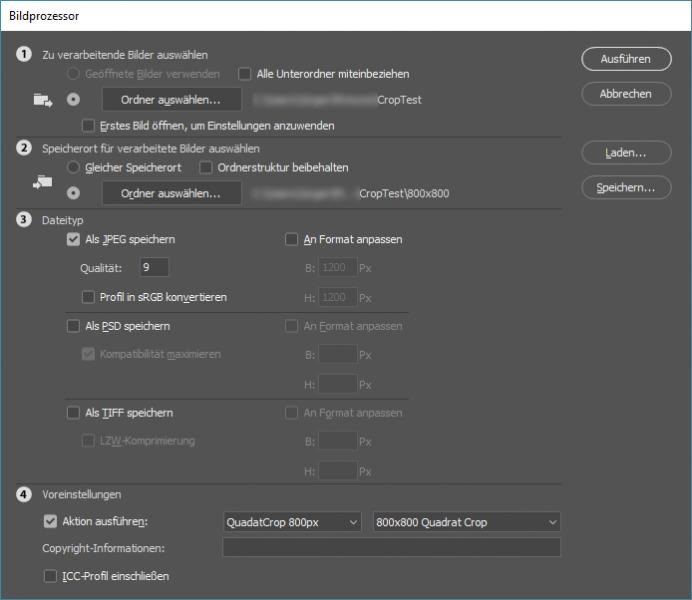The width and height of the screenshot is (692, 600).
Task: Click the destination folder icon in section 2
Action: [42, 182]
